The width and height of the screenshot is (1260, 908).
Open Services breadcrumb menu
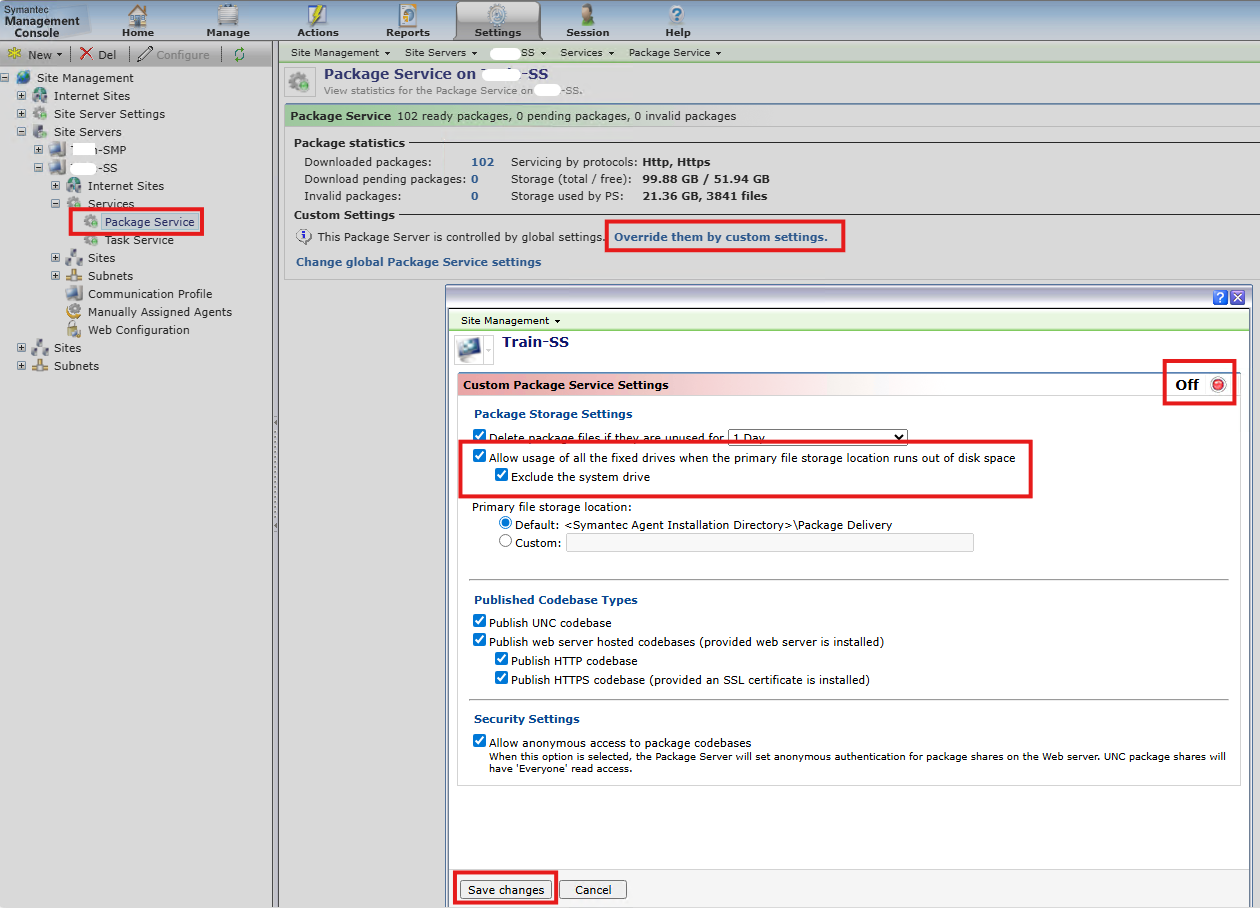point(586,53)
